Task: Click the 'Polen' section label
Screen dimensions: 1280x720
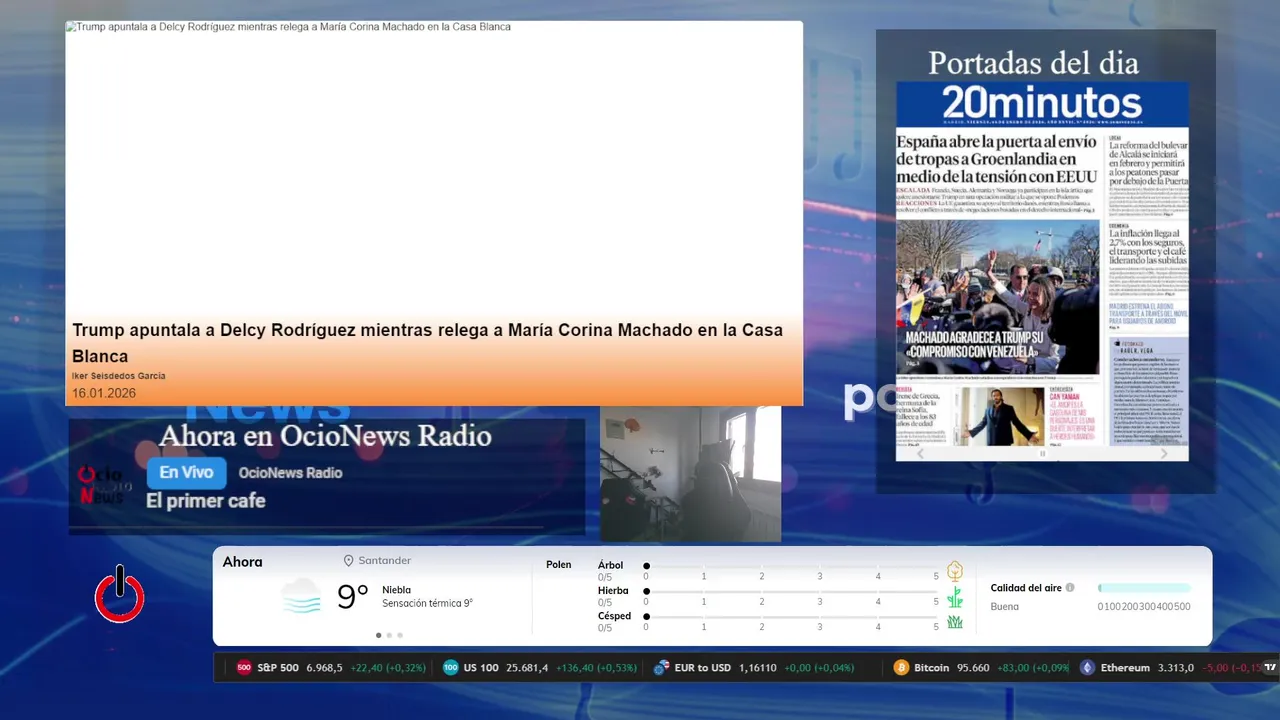Action: coord(558,565)
